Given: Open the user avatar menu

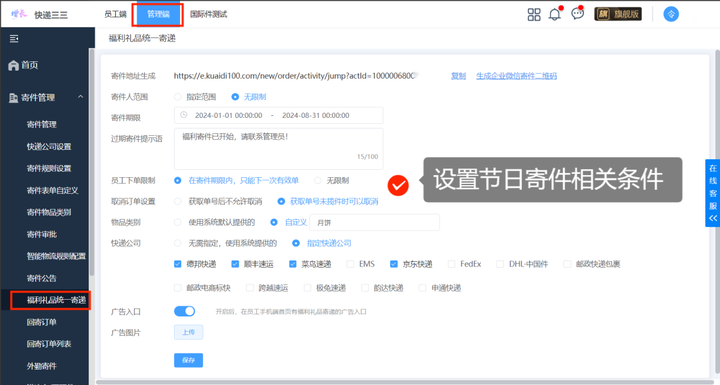Looking at the screenshot, I should point(671,14).
